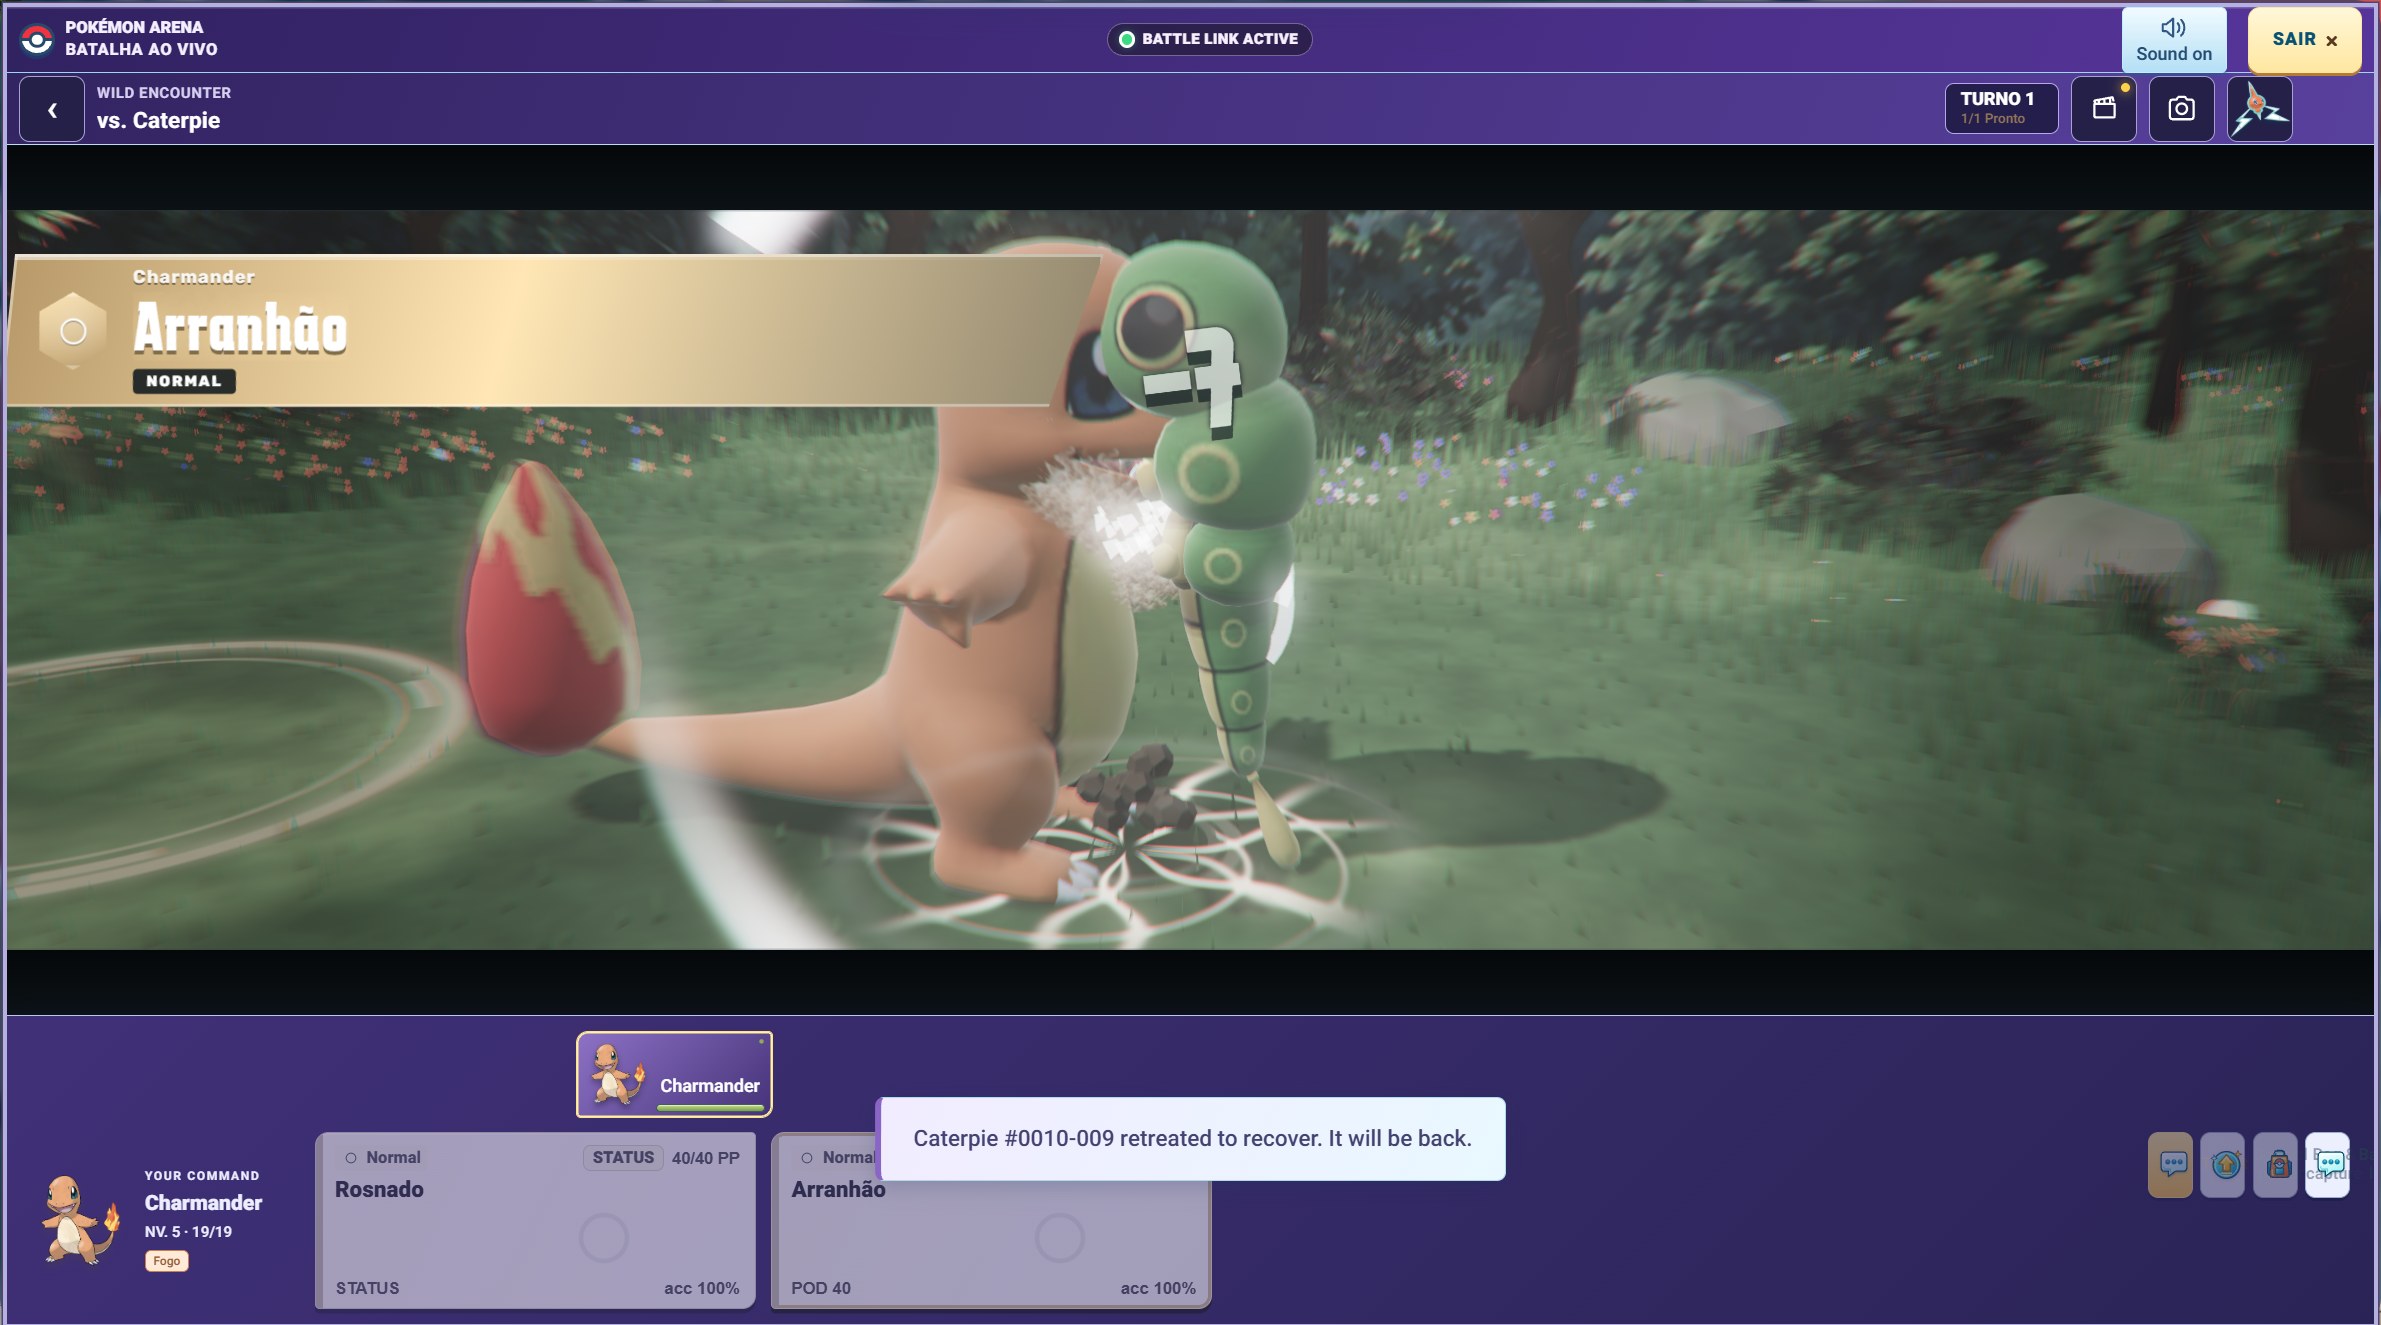Open the backpack bag icon

point(2276,1164)
